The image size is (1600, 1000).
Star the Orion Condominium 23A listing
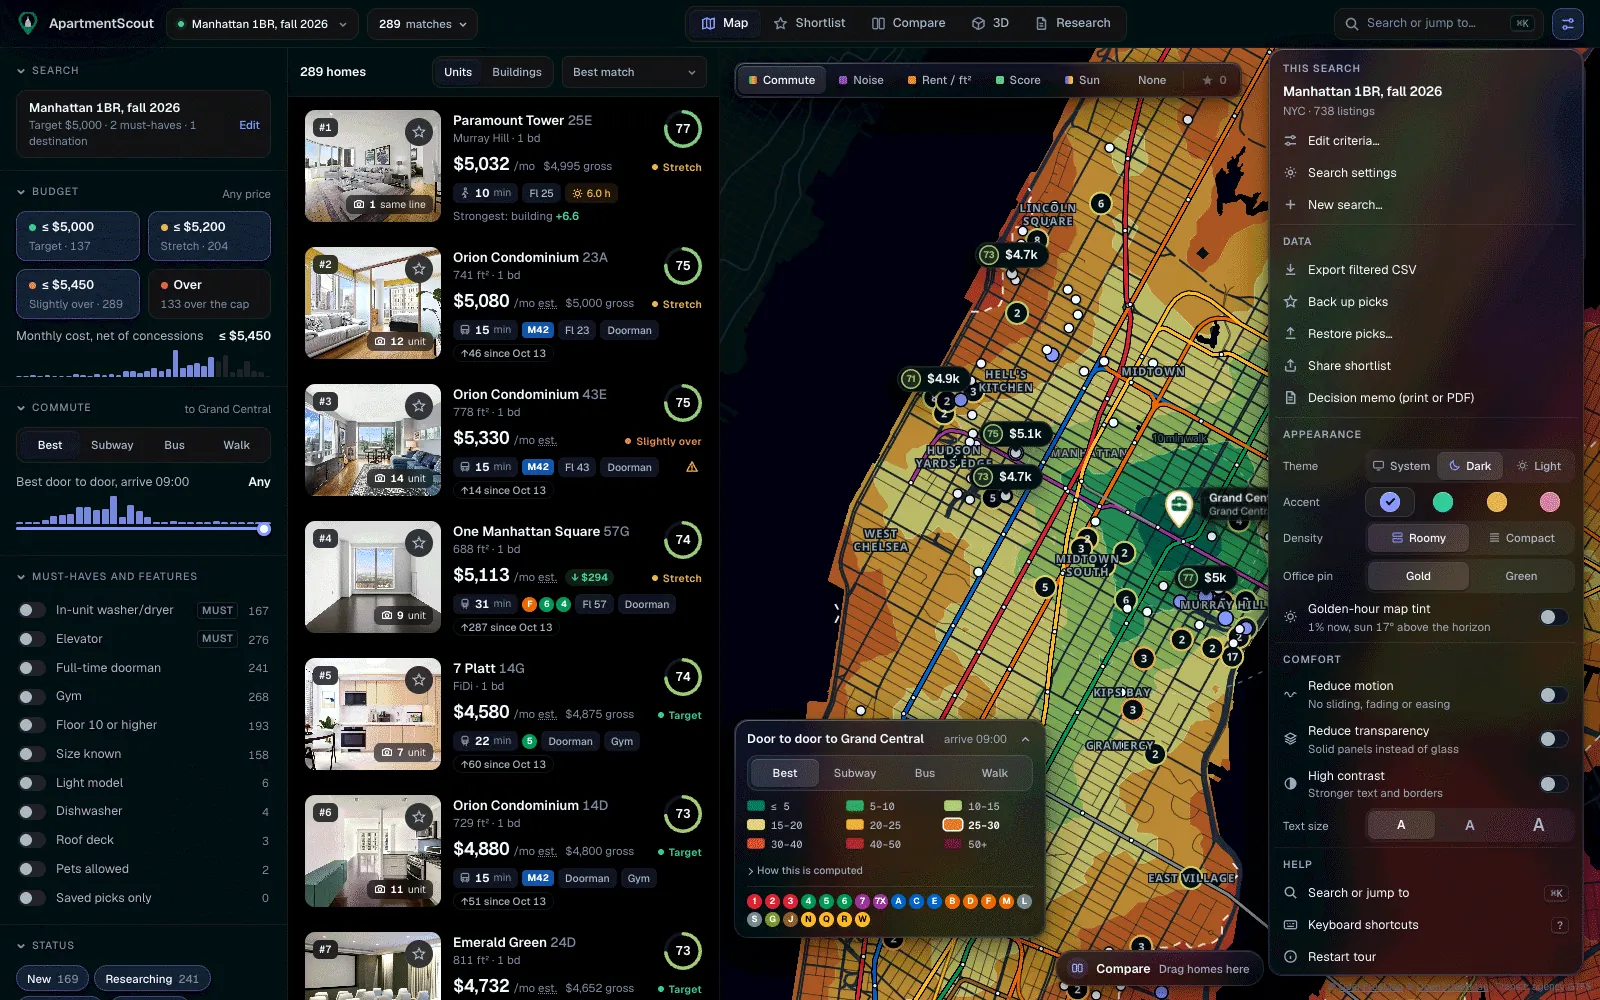[x=419, y=269]
